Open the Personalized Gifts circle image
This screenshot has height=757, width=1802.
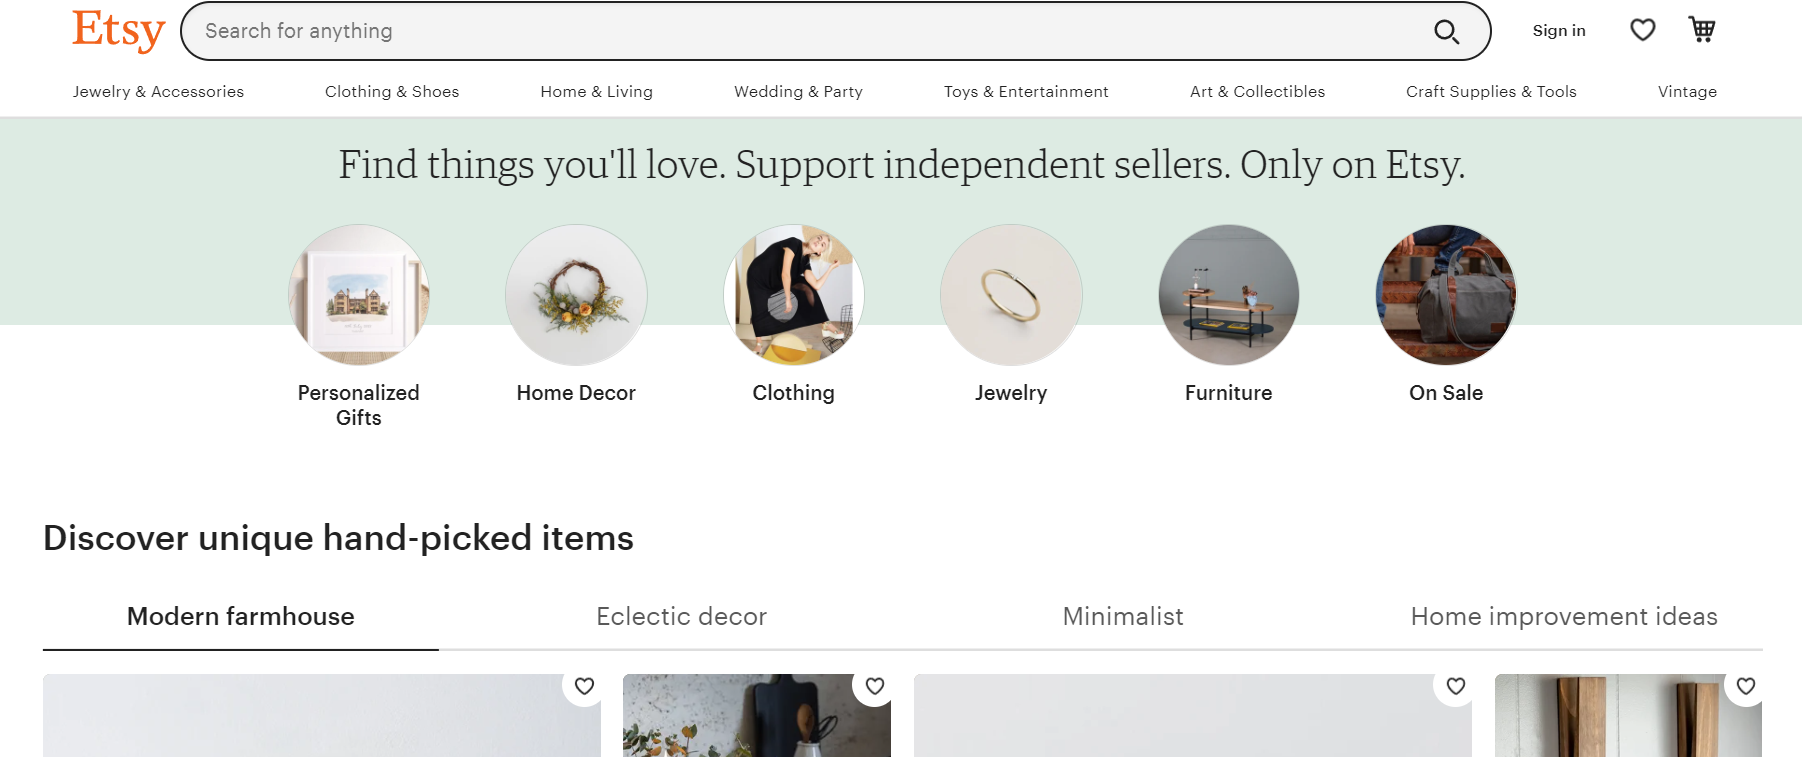coord(359,295)
